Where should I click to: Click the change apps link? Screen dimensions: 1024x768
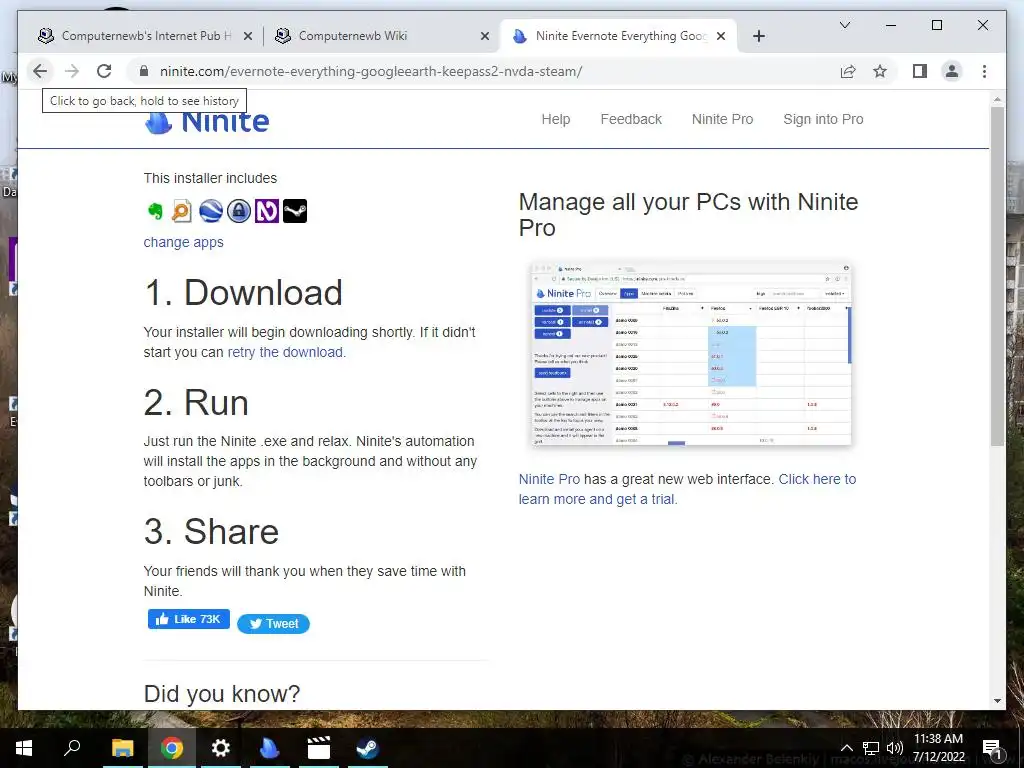[184, 242]
